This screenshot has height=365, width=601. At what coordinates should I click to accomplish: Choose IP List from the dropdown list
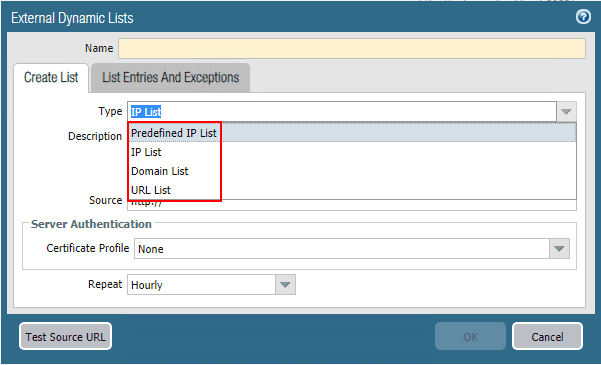(352, 152)
